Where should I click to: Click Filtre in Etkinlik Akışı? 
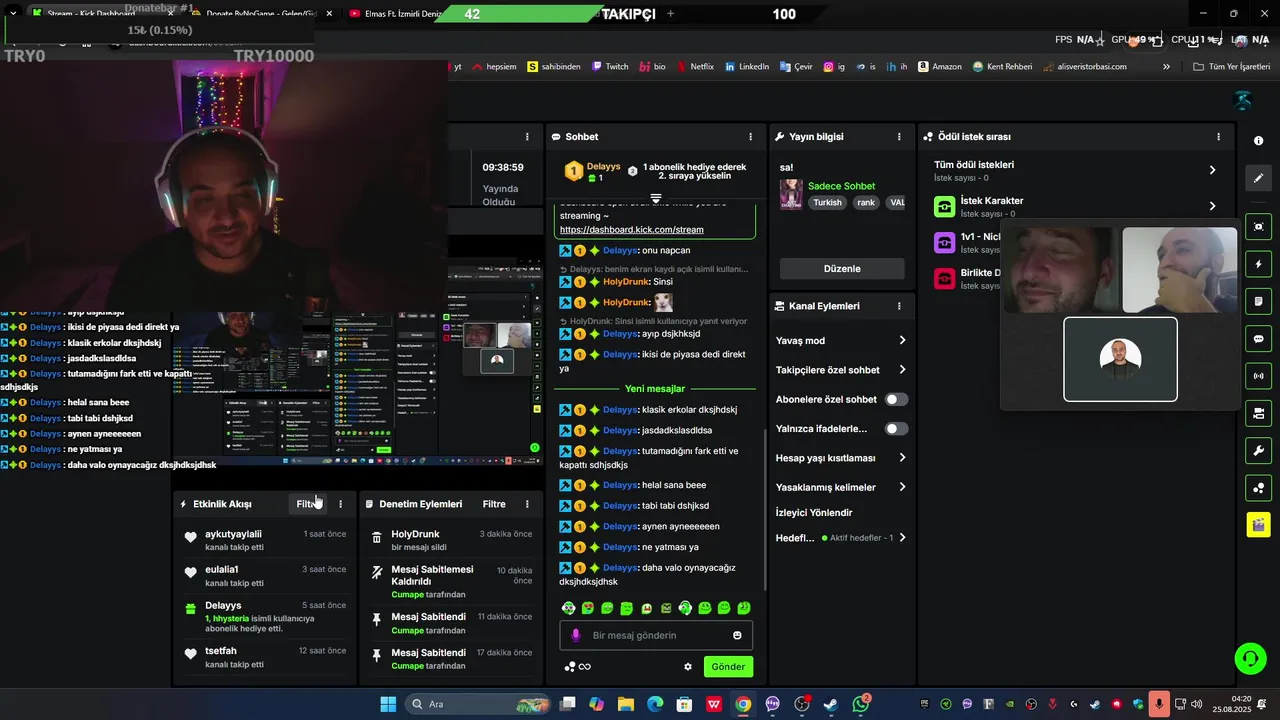point(309,504)
